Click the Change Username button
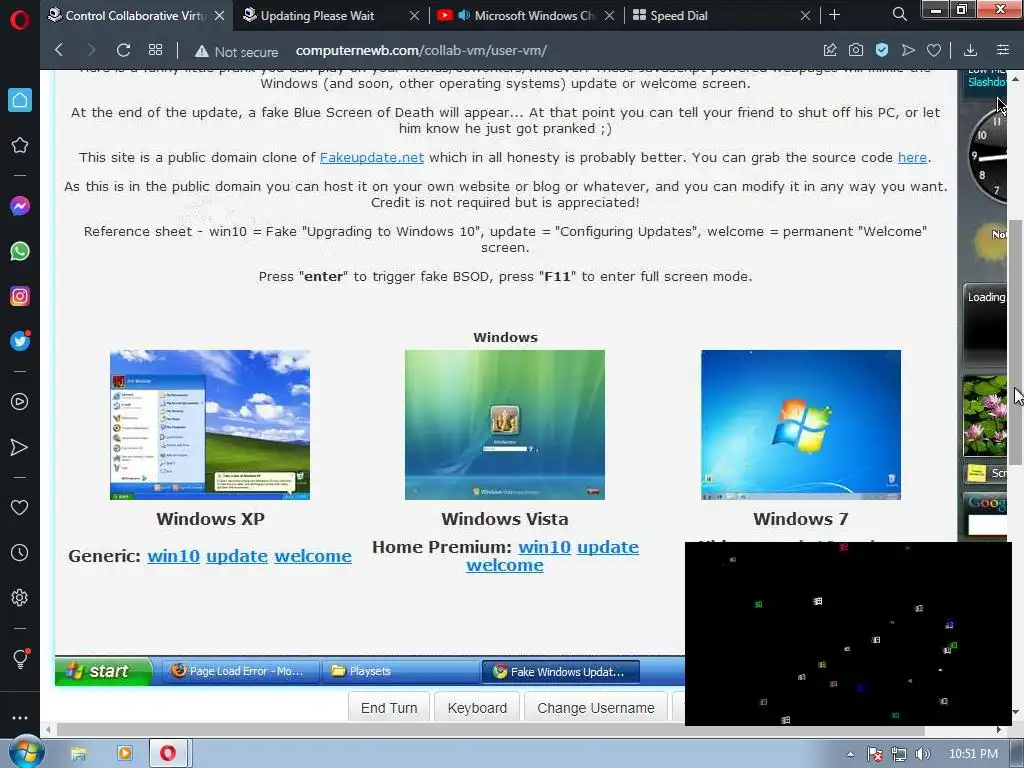Screen dimensions: 1024x768 coord(595,708)
